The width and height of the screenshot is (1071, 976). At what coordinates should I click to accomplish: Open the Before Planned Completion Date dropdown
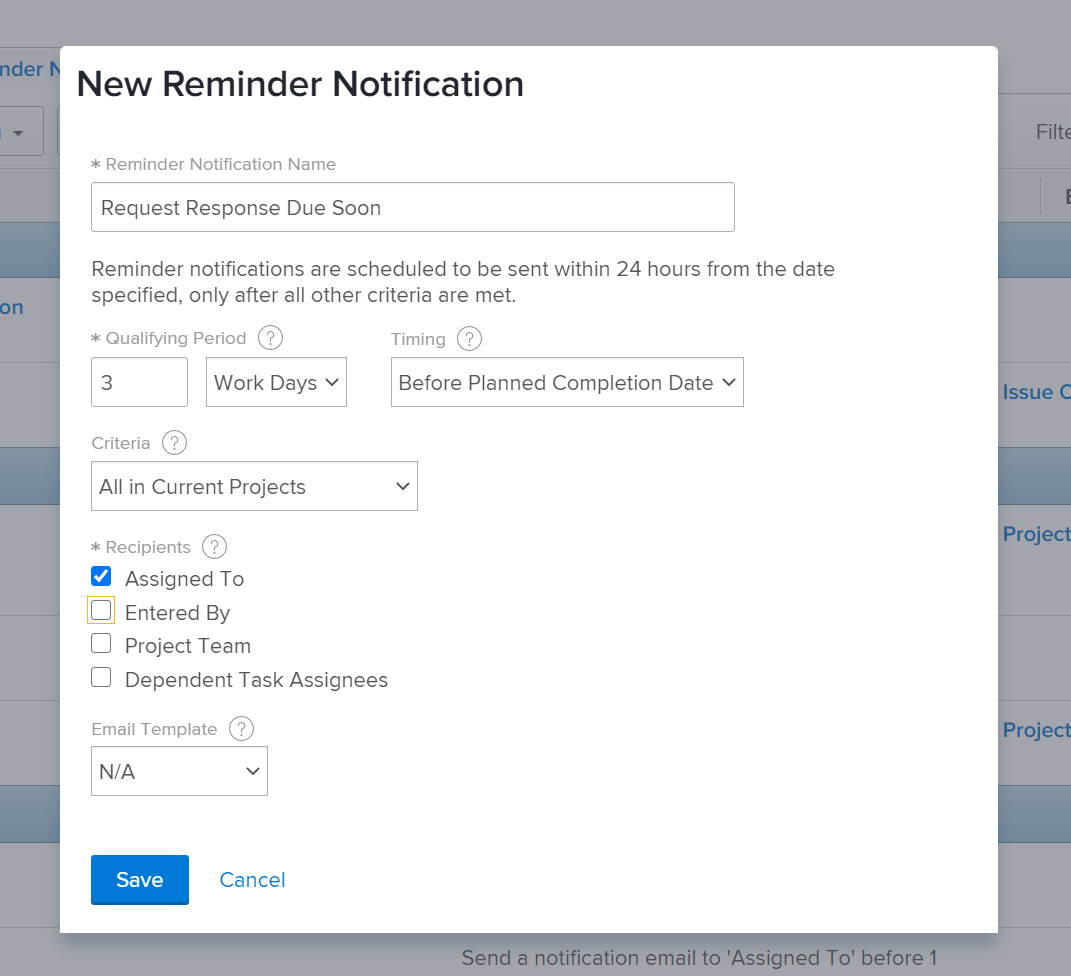coord(566,382)
